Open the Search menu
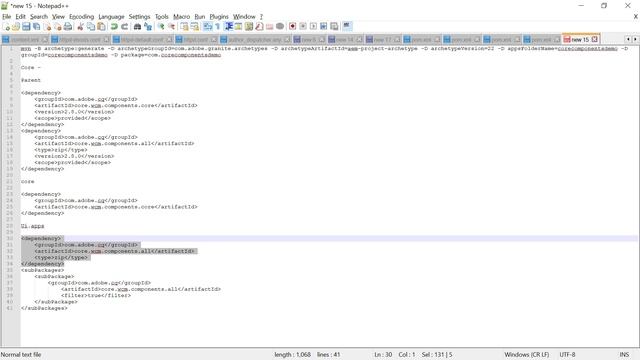 tap(39, 17)
